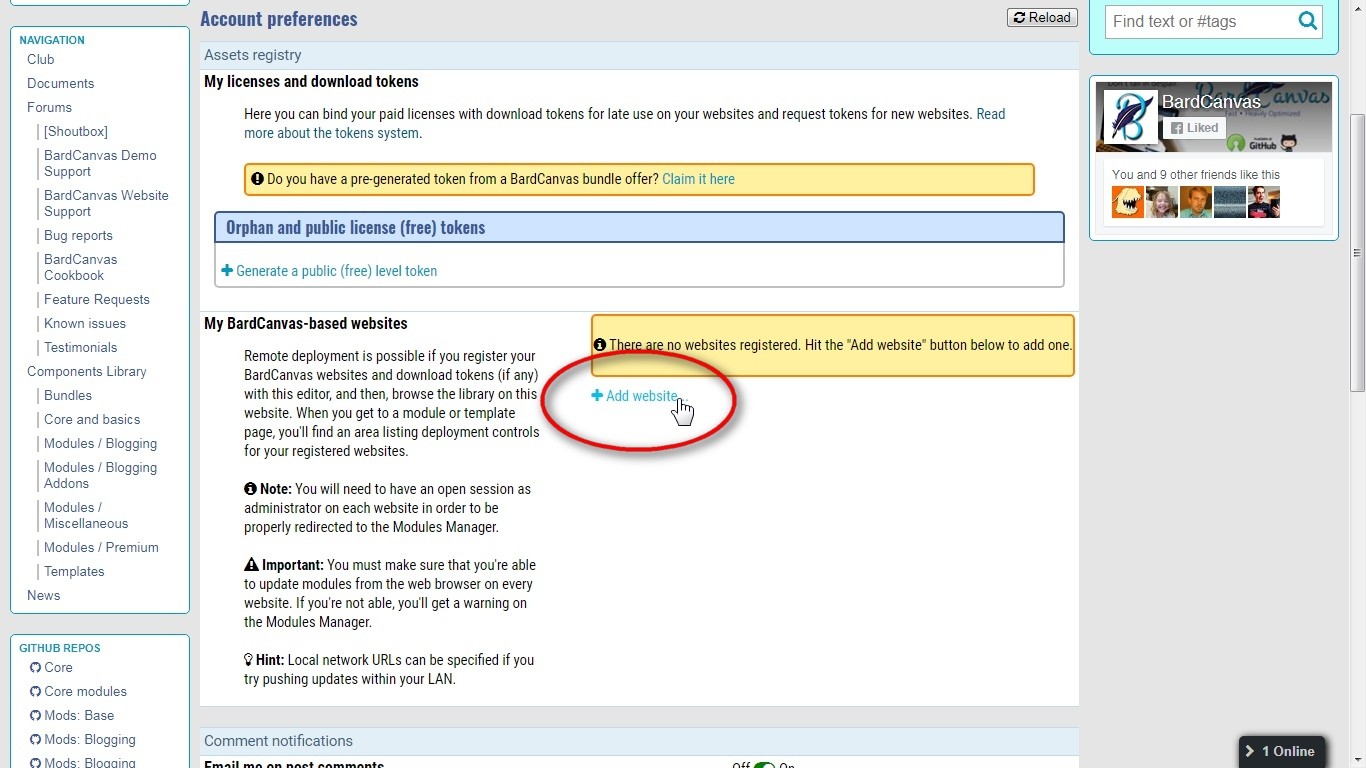1366x768 pixels.
Task: Click the Assets registry section header
Action: pyautogui.click(x=640, y=55)
